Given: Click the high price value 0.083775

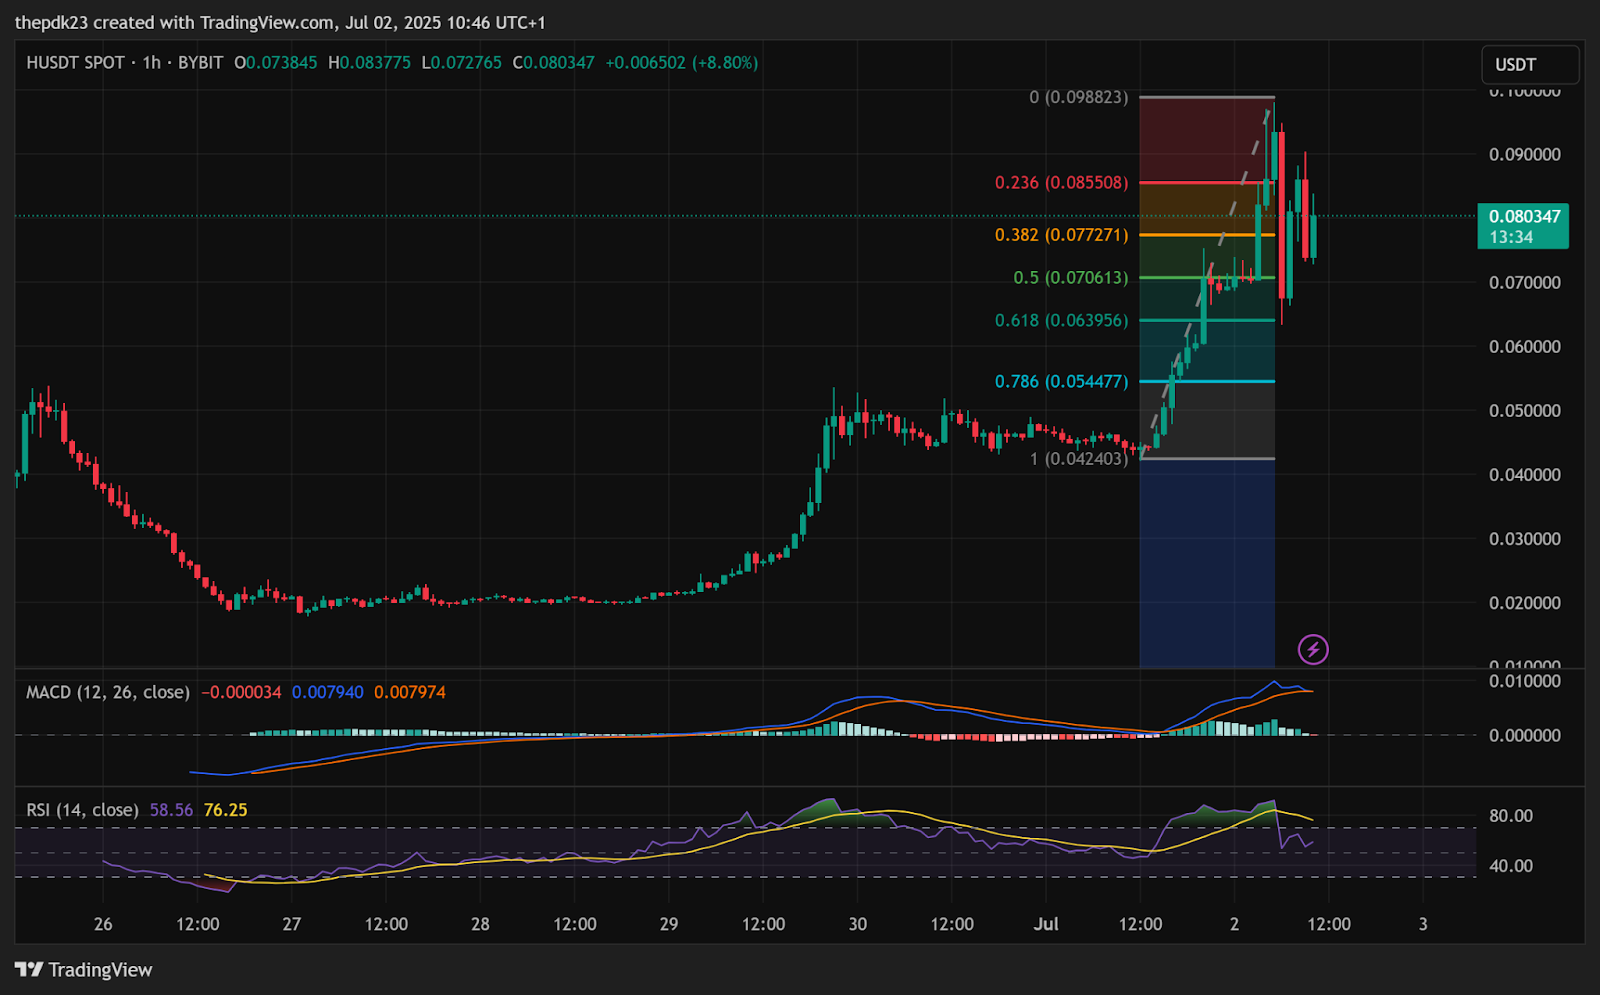Looking at the screenshot, I should click(x=375, y=62).
